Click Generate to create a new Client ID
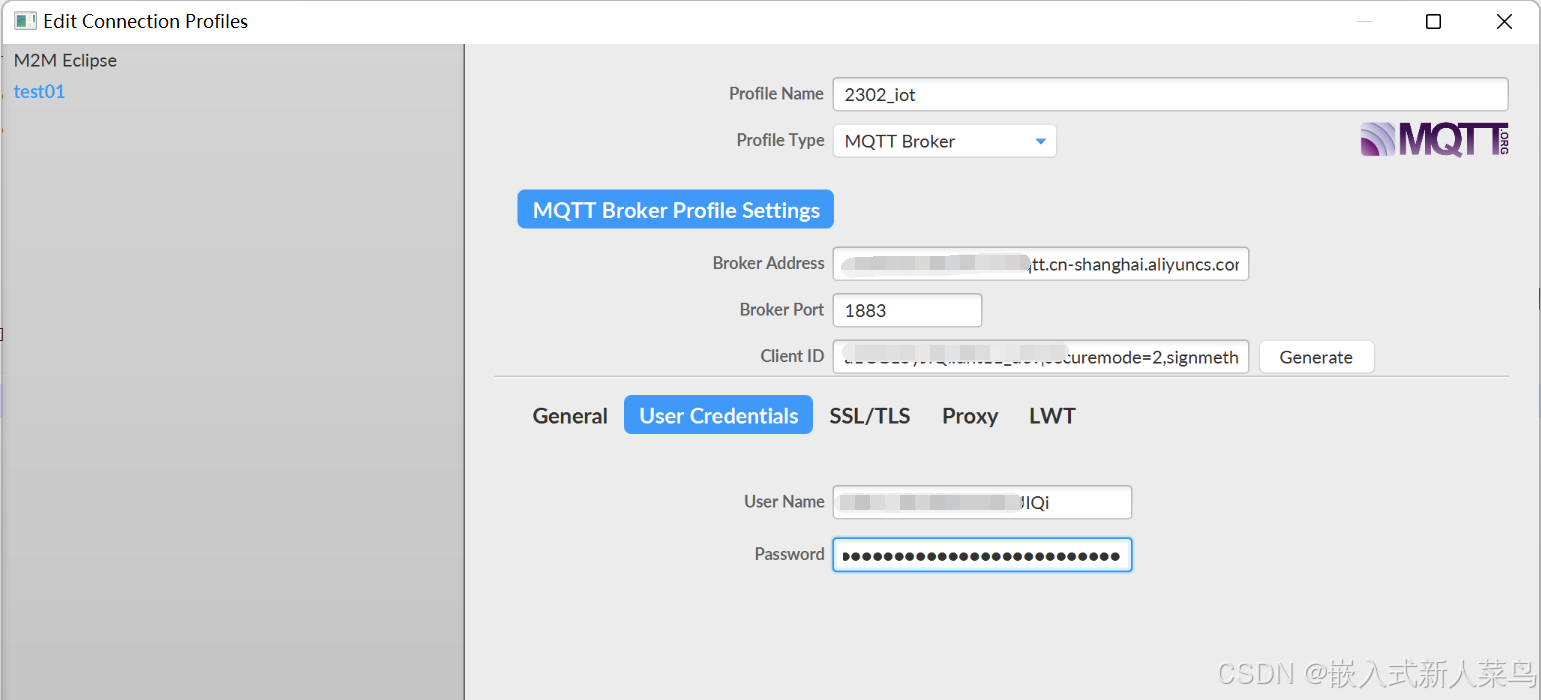The image size is (1541, 700). pyautogui.click(x=1316, y=357)
